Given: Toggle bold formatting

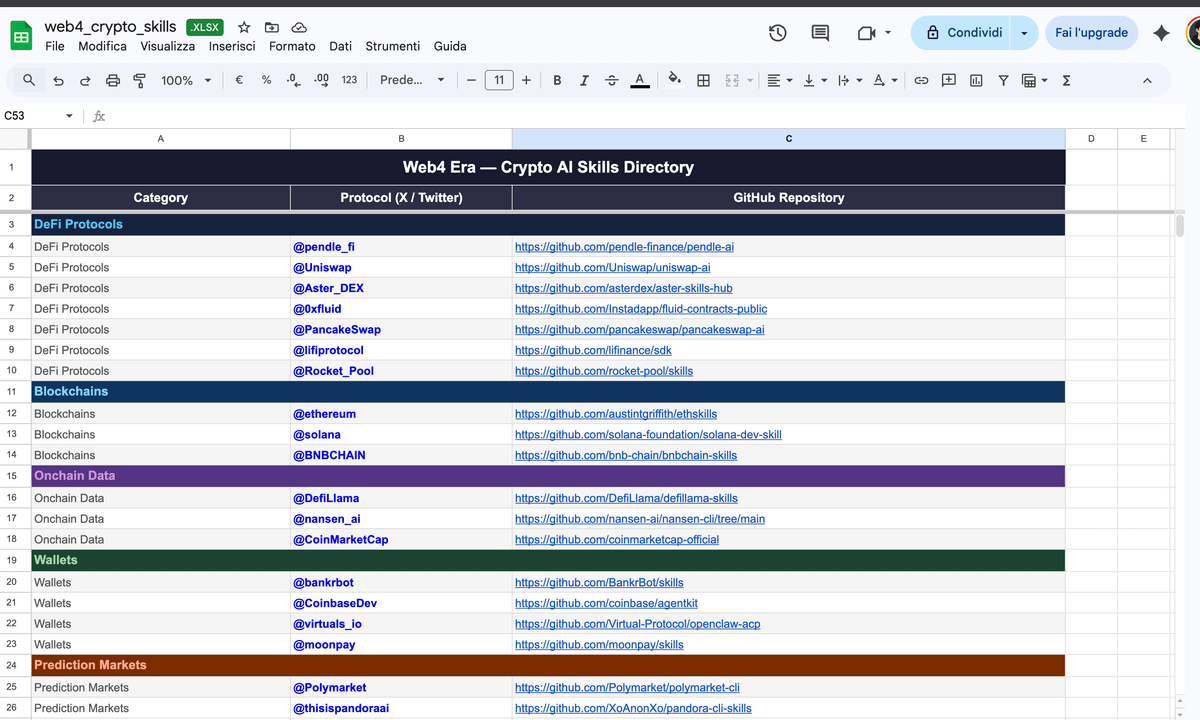Looking at the screenshot, I should [x=557, y=80].
